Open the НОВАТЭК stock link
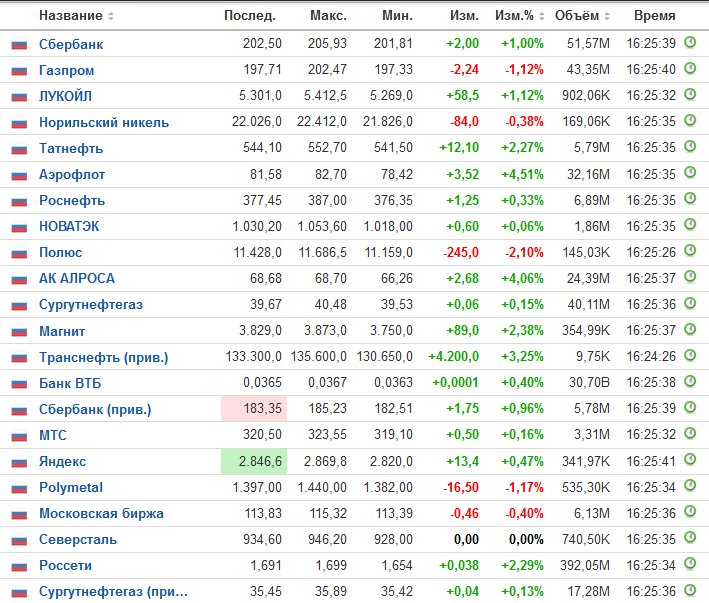The height and width of the screenshot is (603, 709). tap(69, 226)
